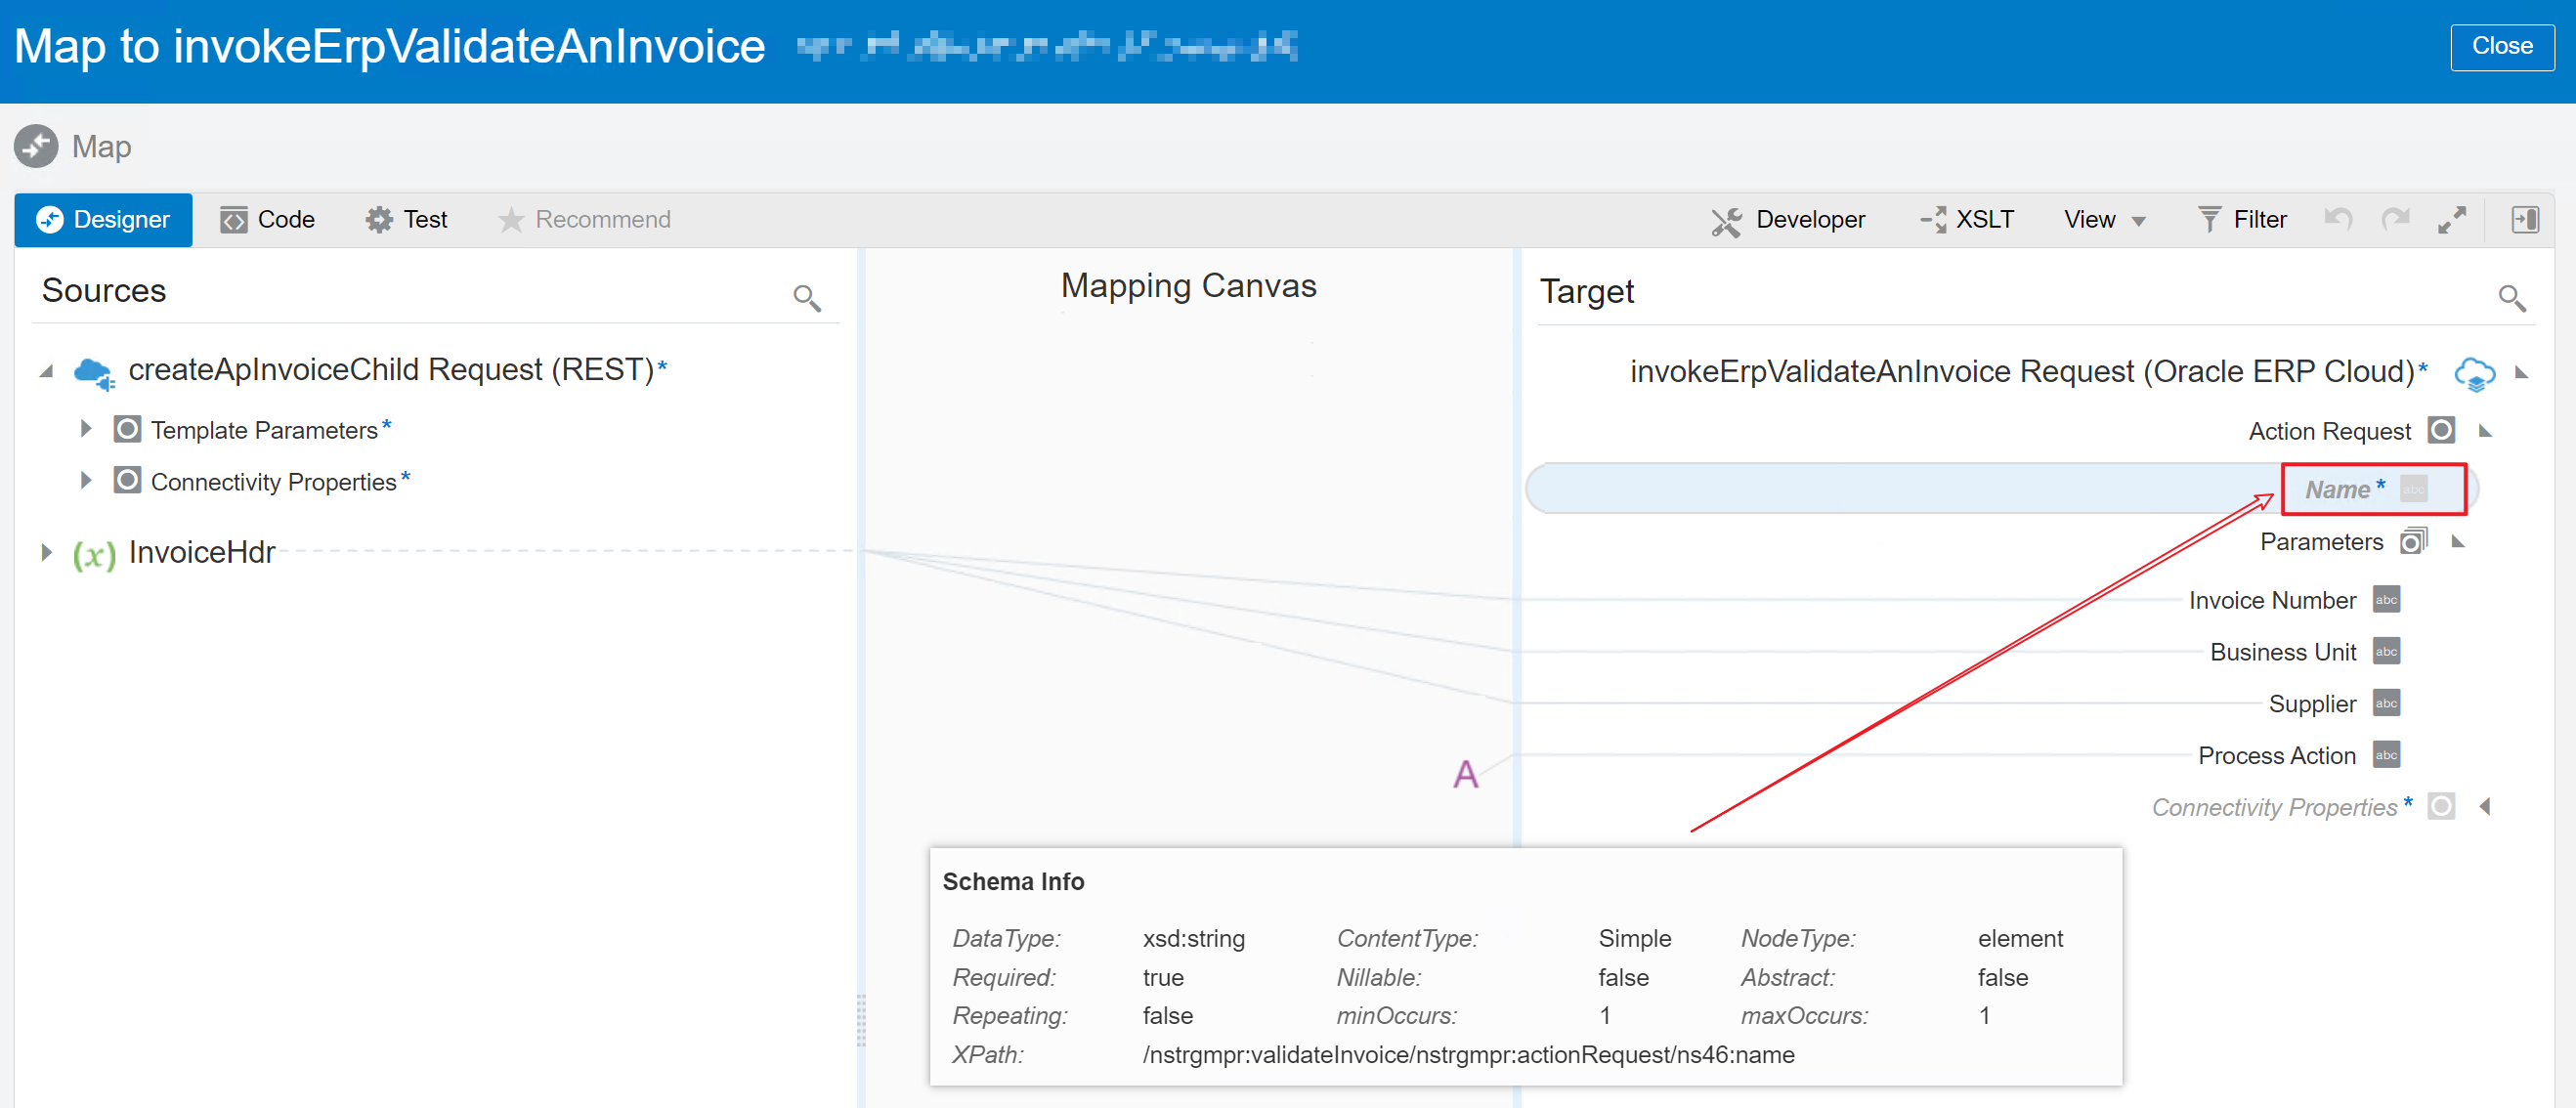Screen dimensions: 2576x1108
Task: Select the Process Action target field
Action: coord(2276,756)
